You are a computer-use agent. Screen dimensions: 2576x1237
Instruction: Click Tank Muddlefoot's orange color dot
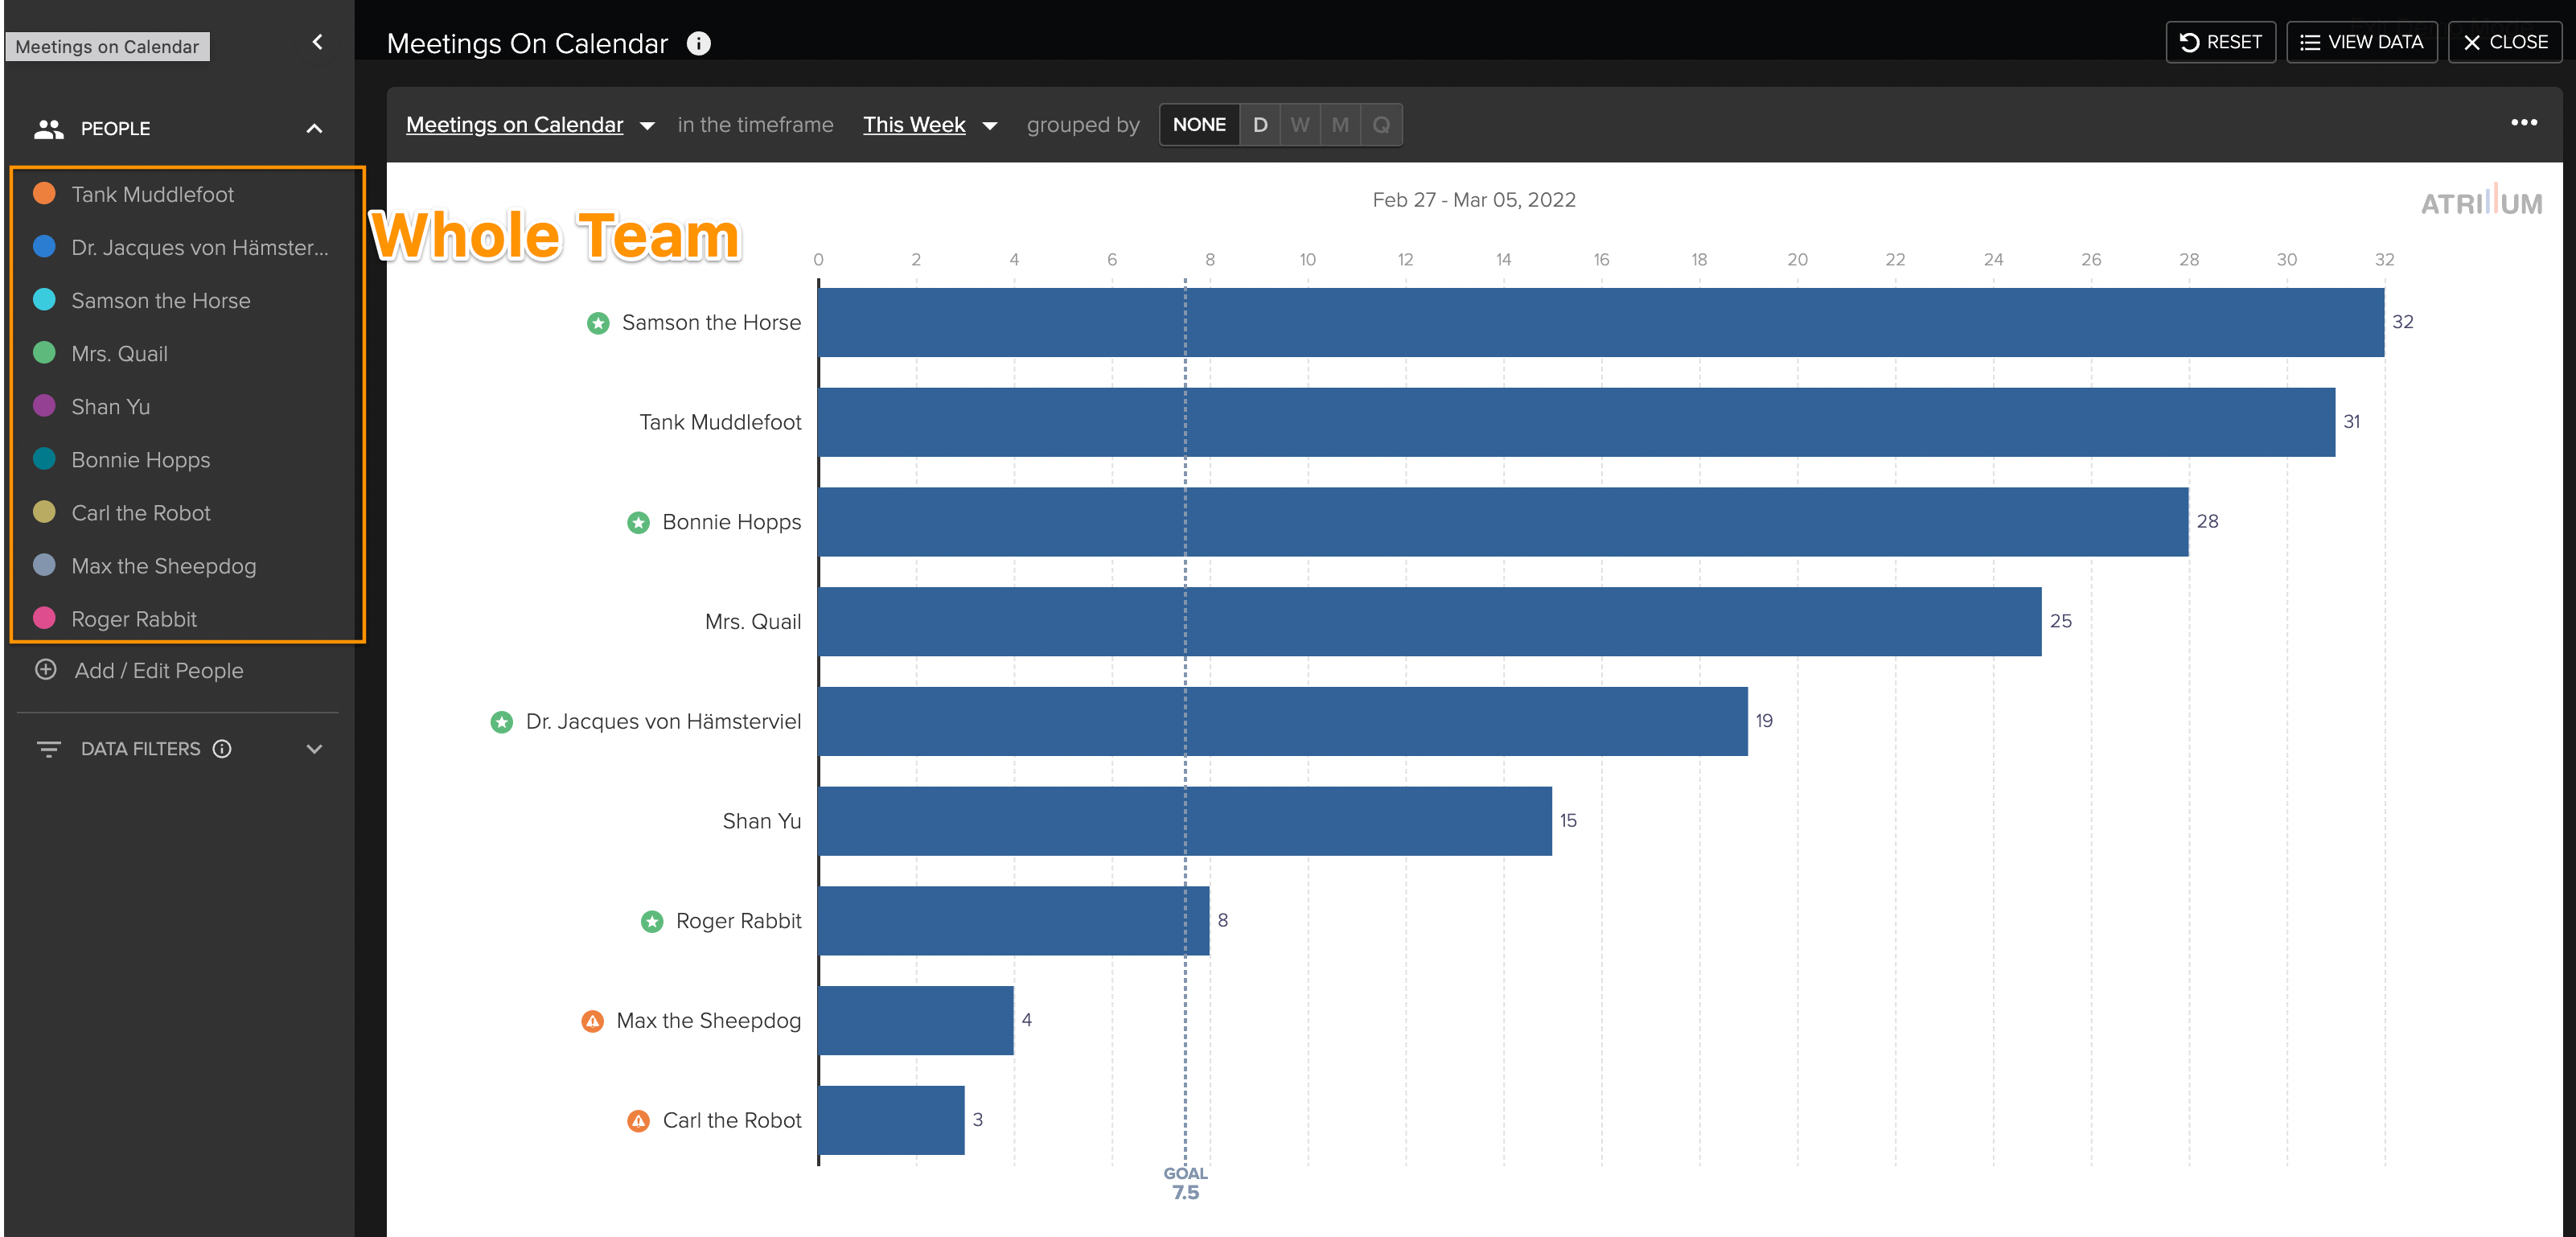tap(44, 193)
